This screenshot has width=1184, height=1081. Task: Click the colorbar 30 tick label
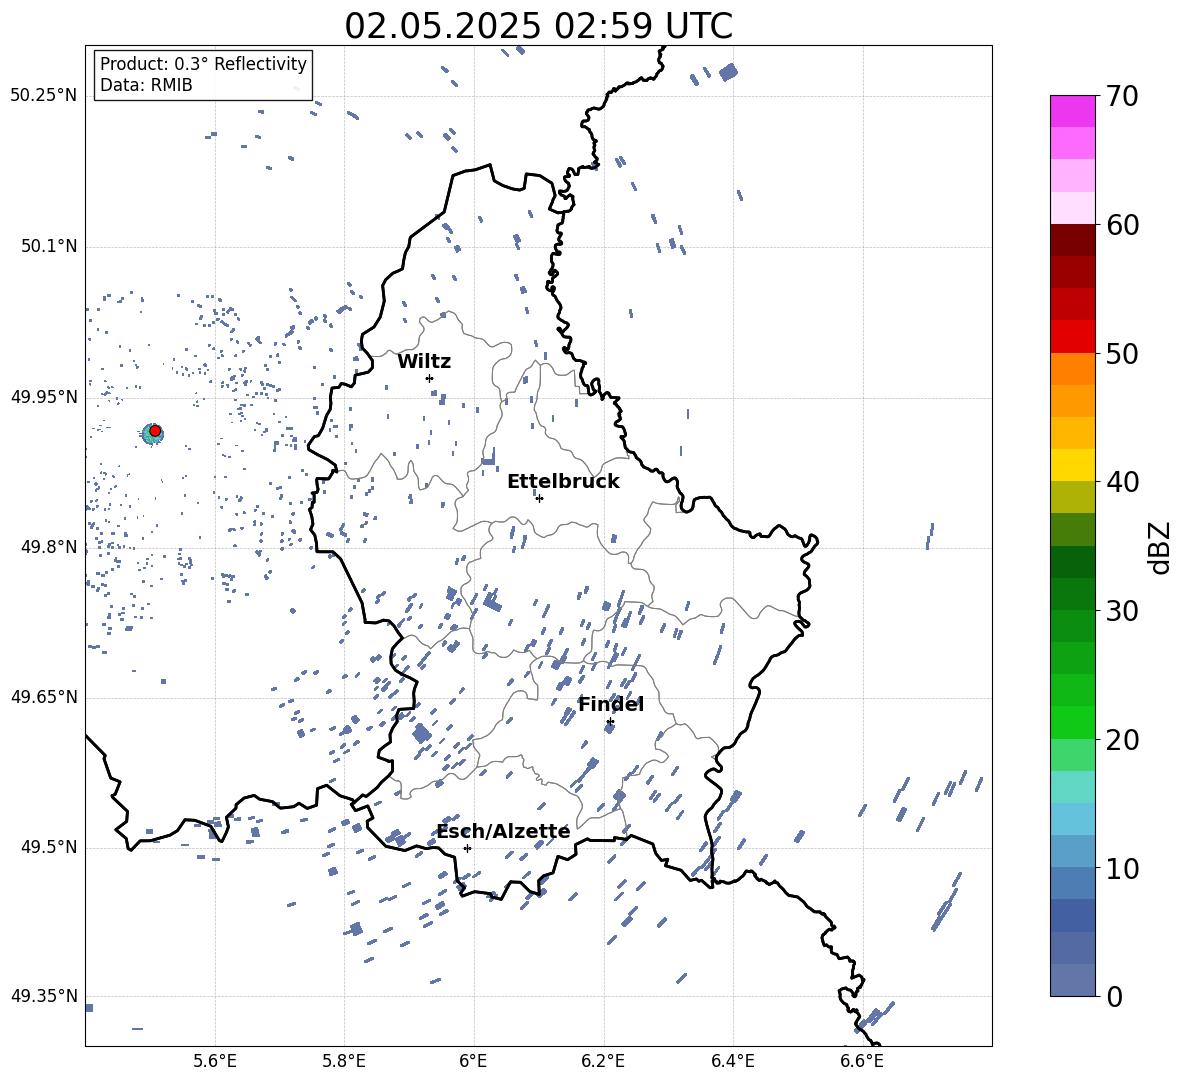(x=1122, y=611)
